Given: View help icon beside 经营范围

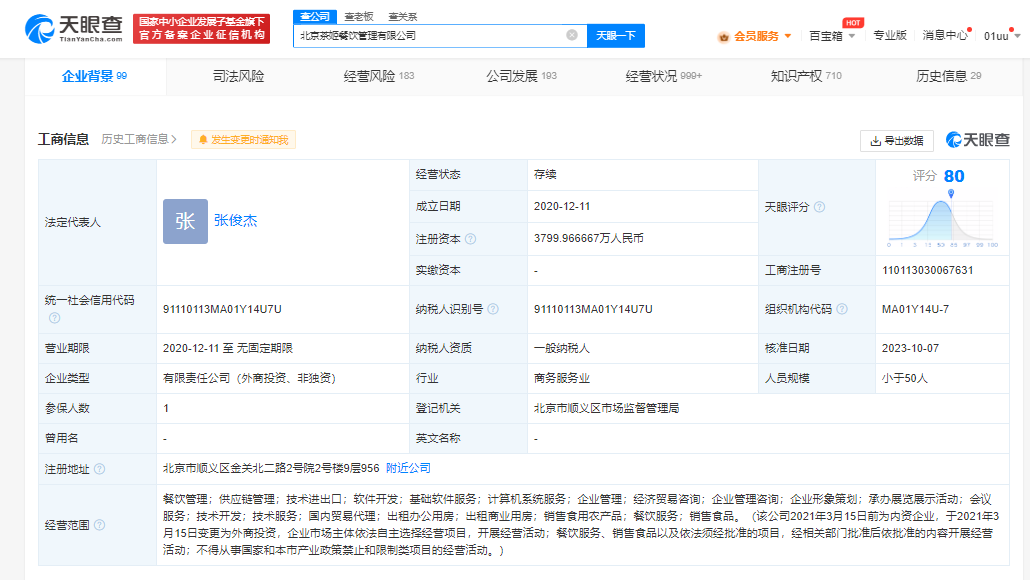Looking at the screenshot, I should (99, 525).
